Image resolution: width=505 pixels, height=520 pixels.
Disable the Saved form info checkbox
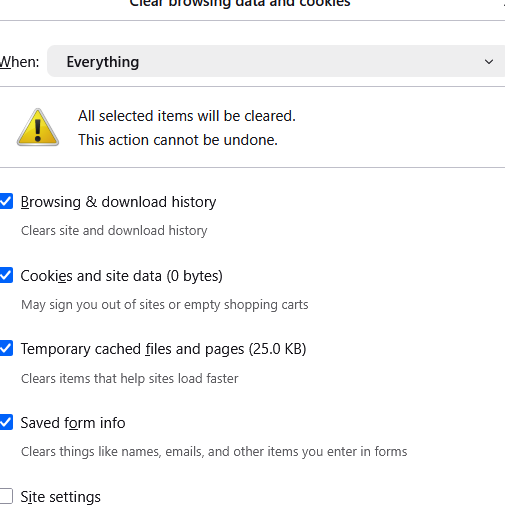6,422
